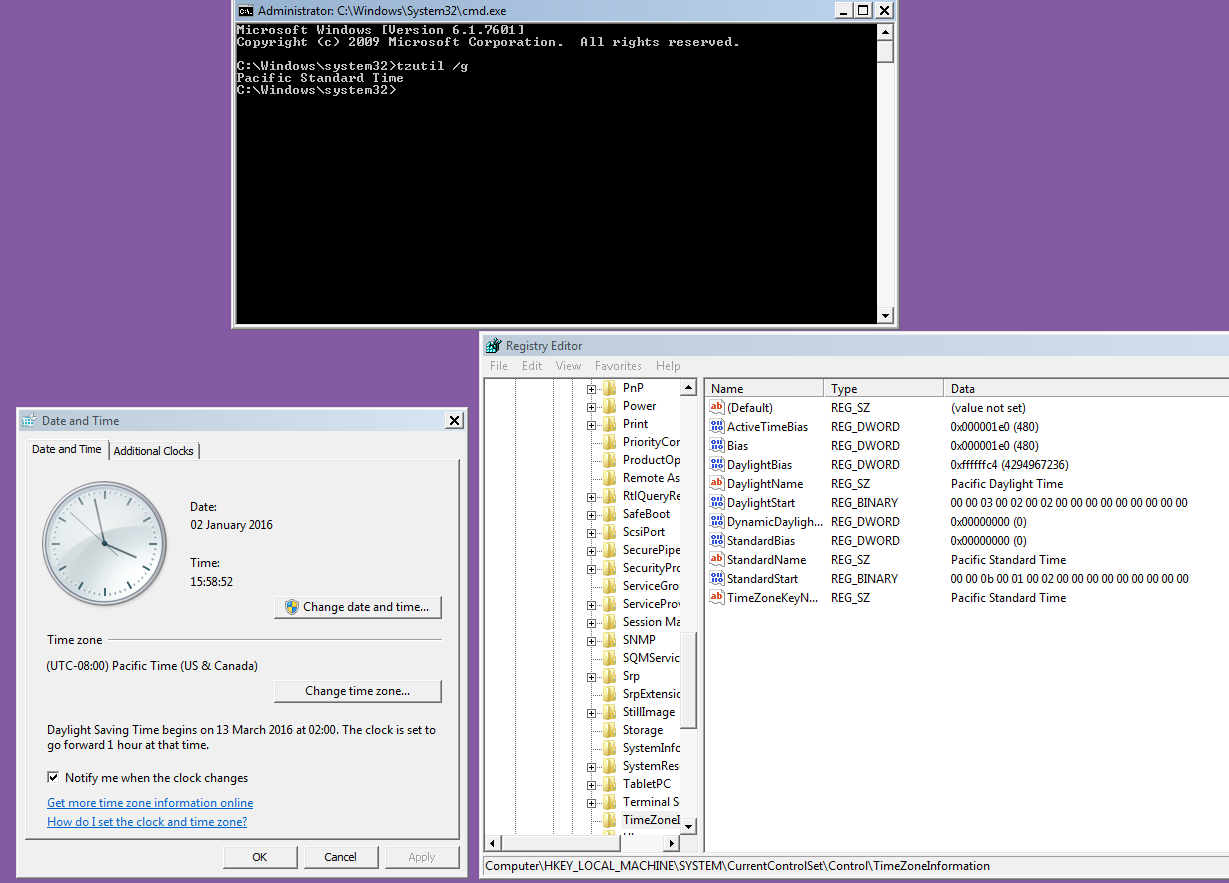The image size is (1229, 883).
Task: Click the PriorityCor key folder icon
Action: [x=609, y=442]
